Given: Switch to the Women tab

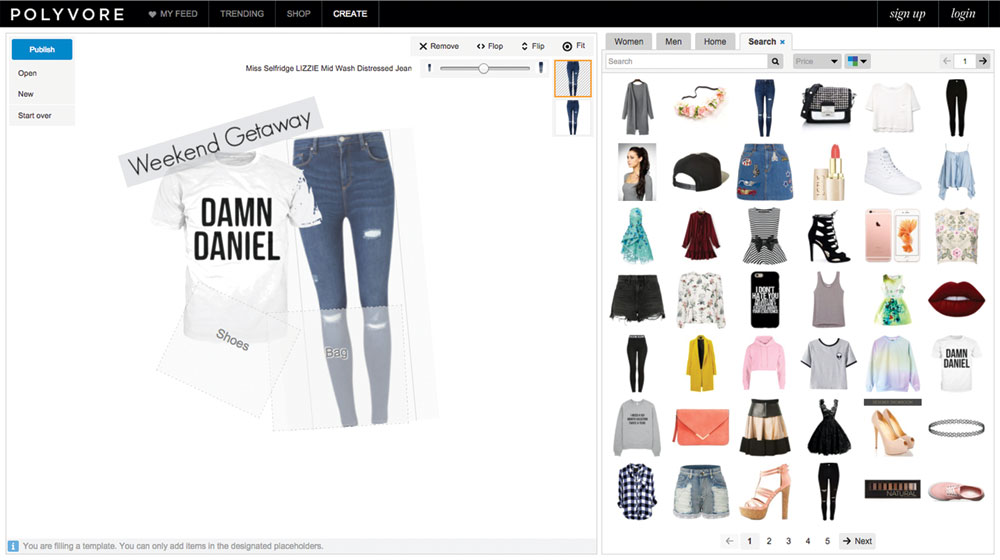Looking at the screenshot, I should point(629,41).
